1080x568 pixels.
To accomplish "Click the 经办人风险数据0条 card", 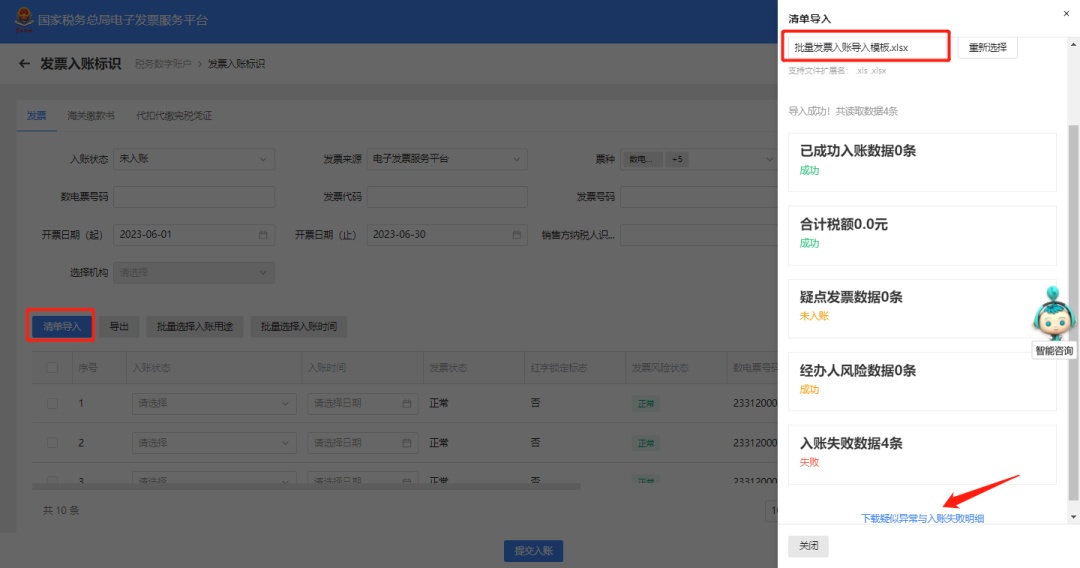I will point(922,381).
